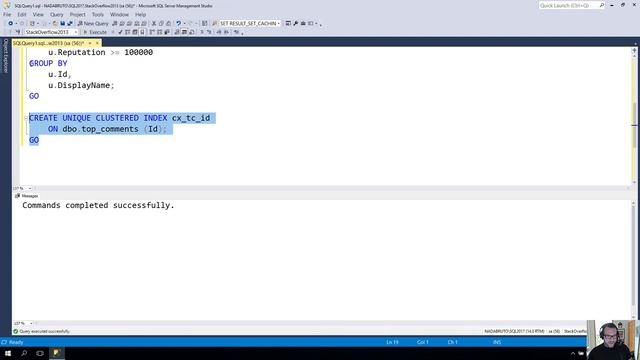
Task: Select the Messages results tab
Action: pos(27,196)
